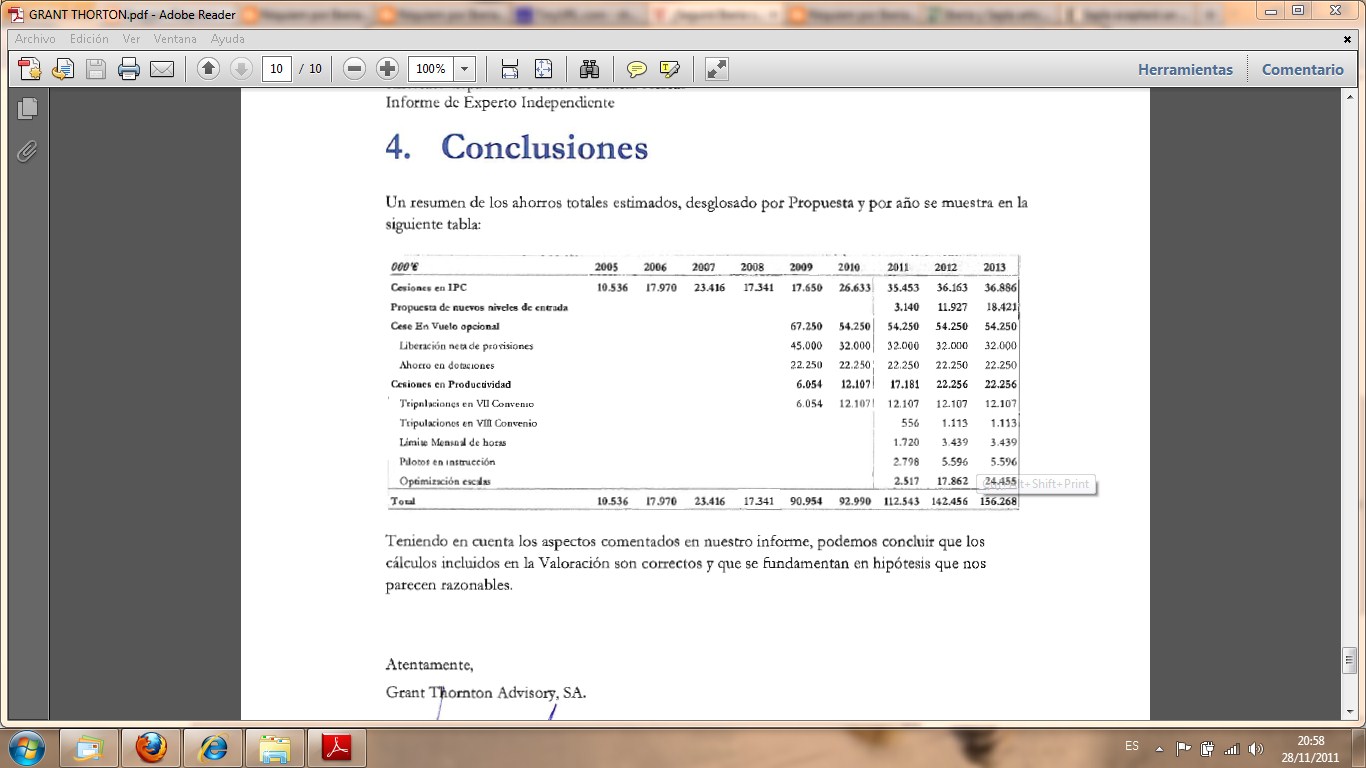
Task: Open the Archivo menu
Action: coord(35,39)
